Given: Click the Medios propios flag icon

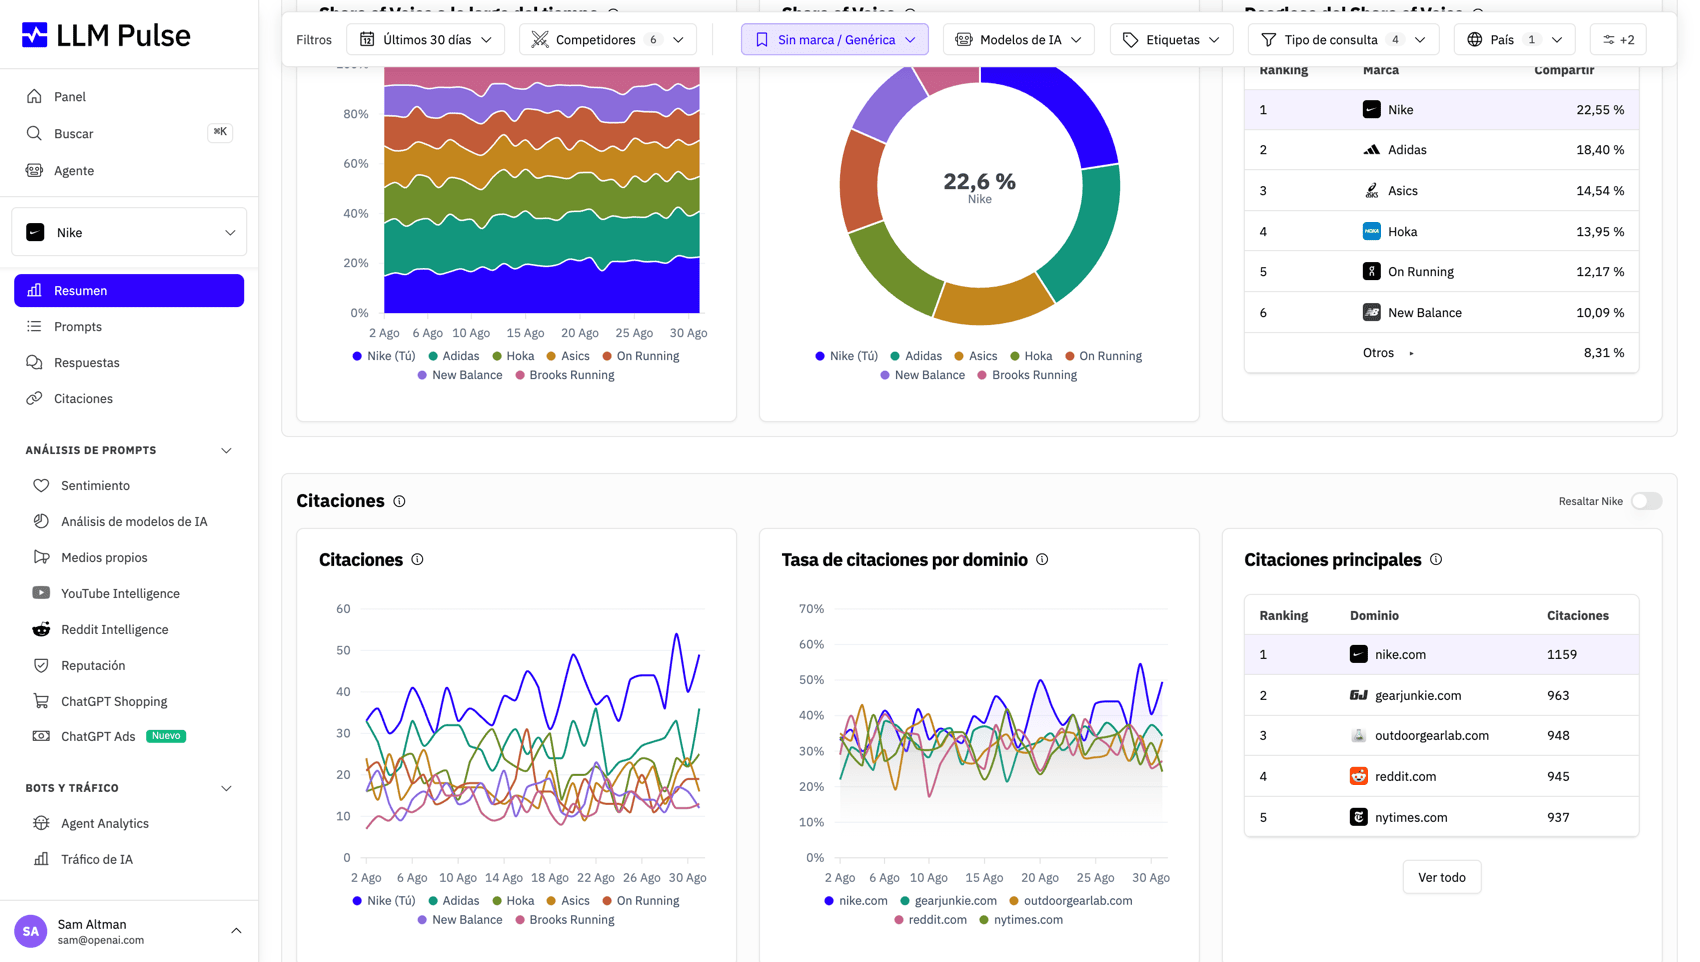Looking at the screenshot, I should [x=41, y=557].
